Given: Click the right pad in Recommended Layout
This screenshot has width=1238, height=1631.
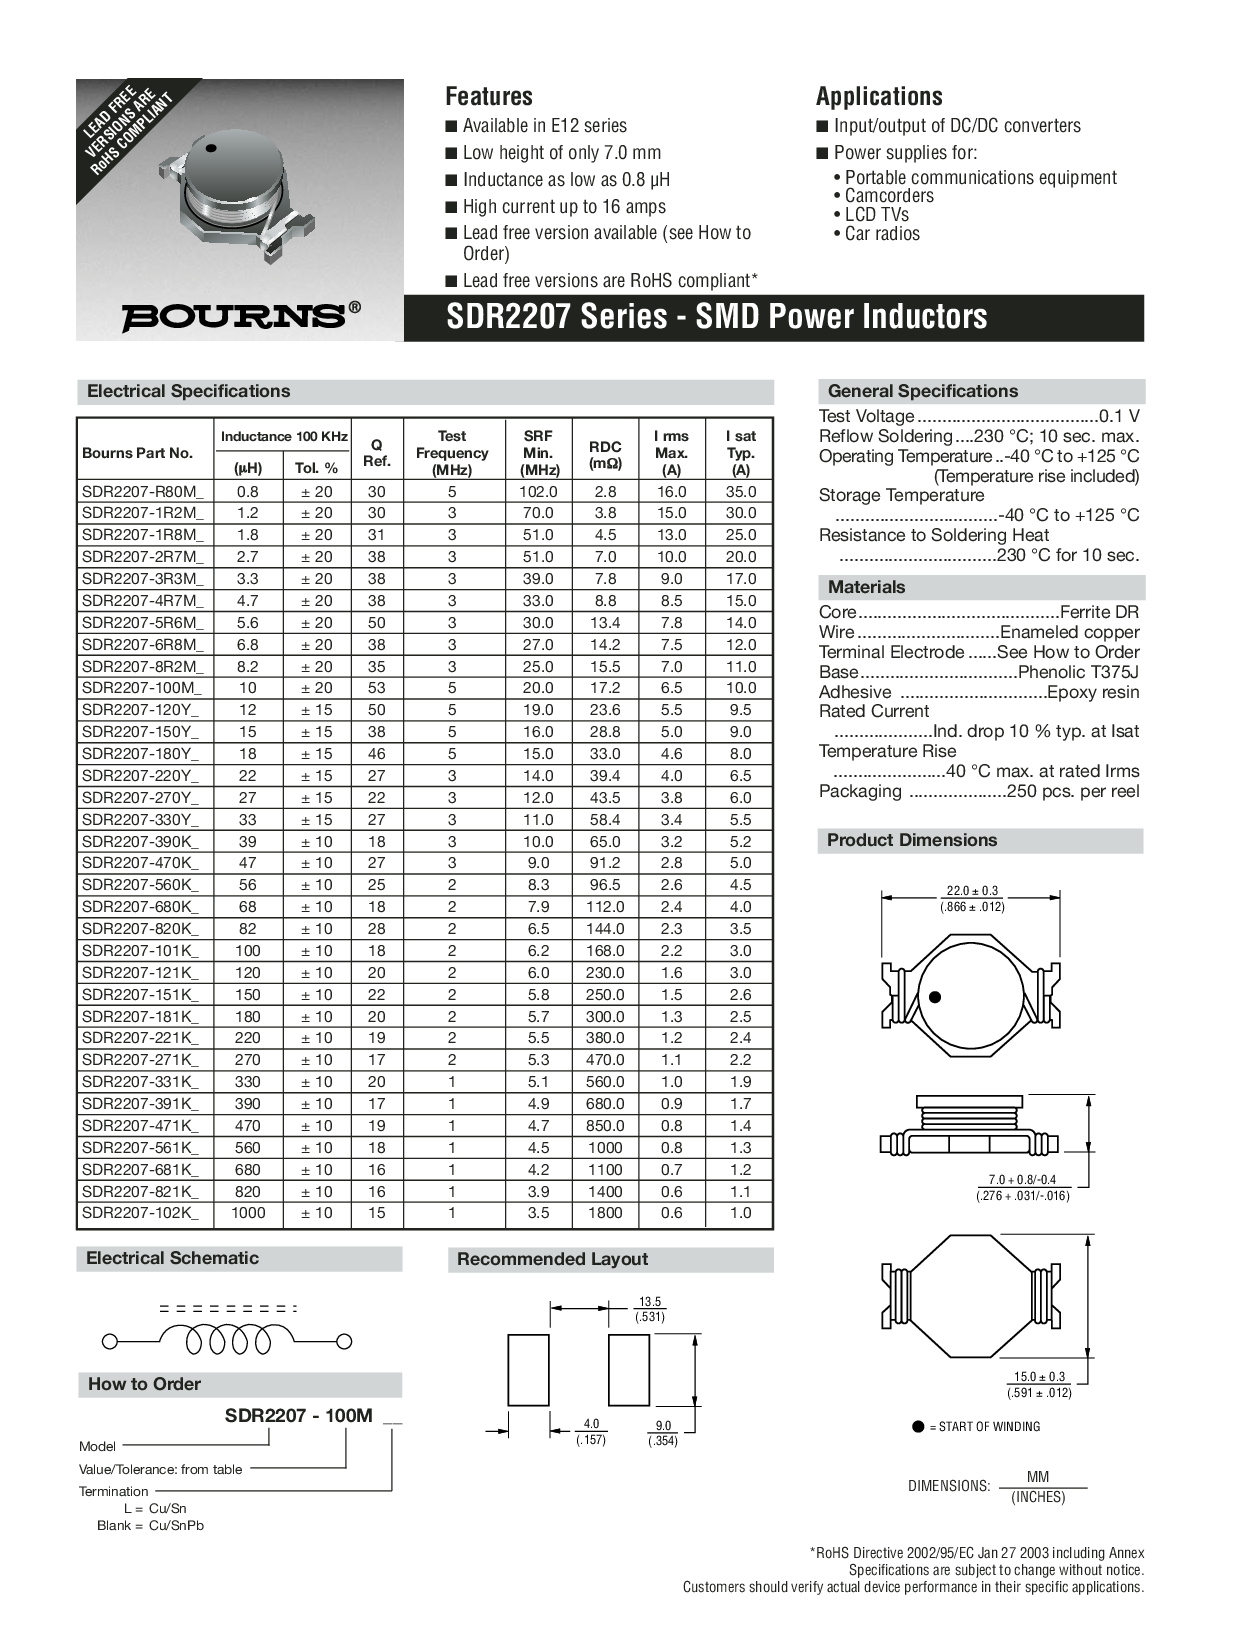Looking at the screenshot, I should [629, 1370].
